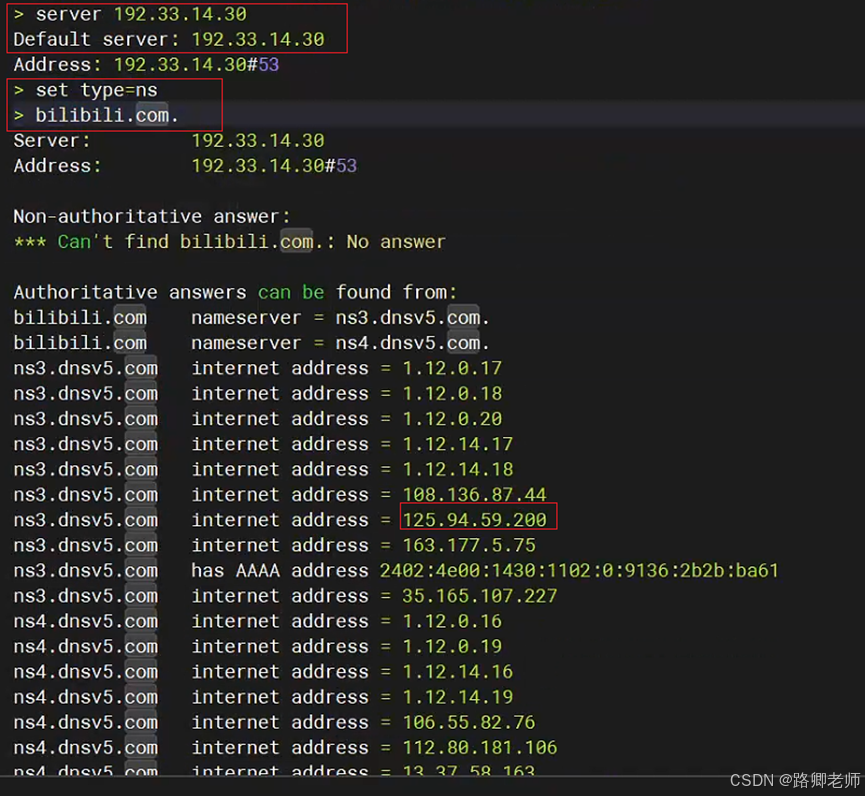Viewport: 865px width, 796px height.
Task: Click IP address 1.12.0.17
Action: click(x=452, y=368)
